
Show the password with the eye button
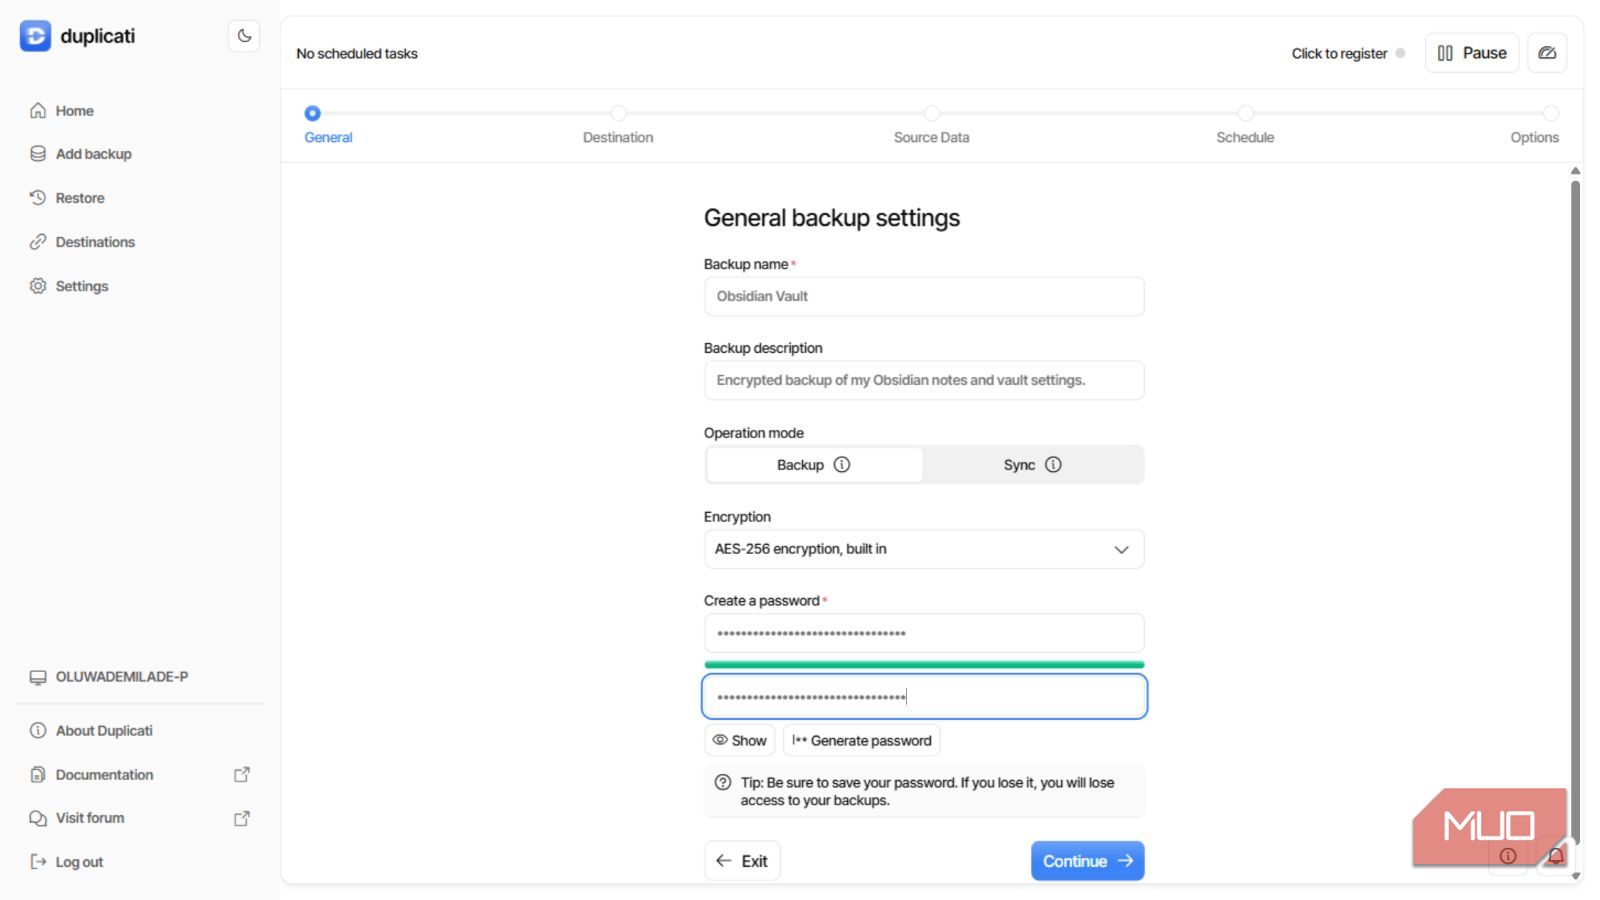click(740, 741)
